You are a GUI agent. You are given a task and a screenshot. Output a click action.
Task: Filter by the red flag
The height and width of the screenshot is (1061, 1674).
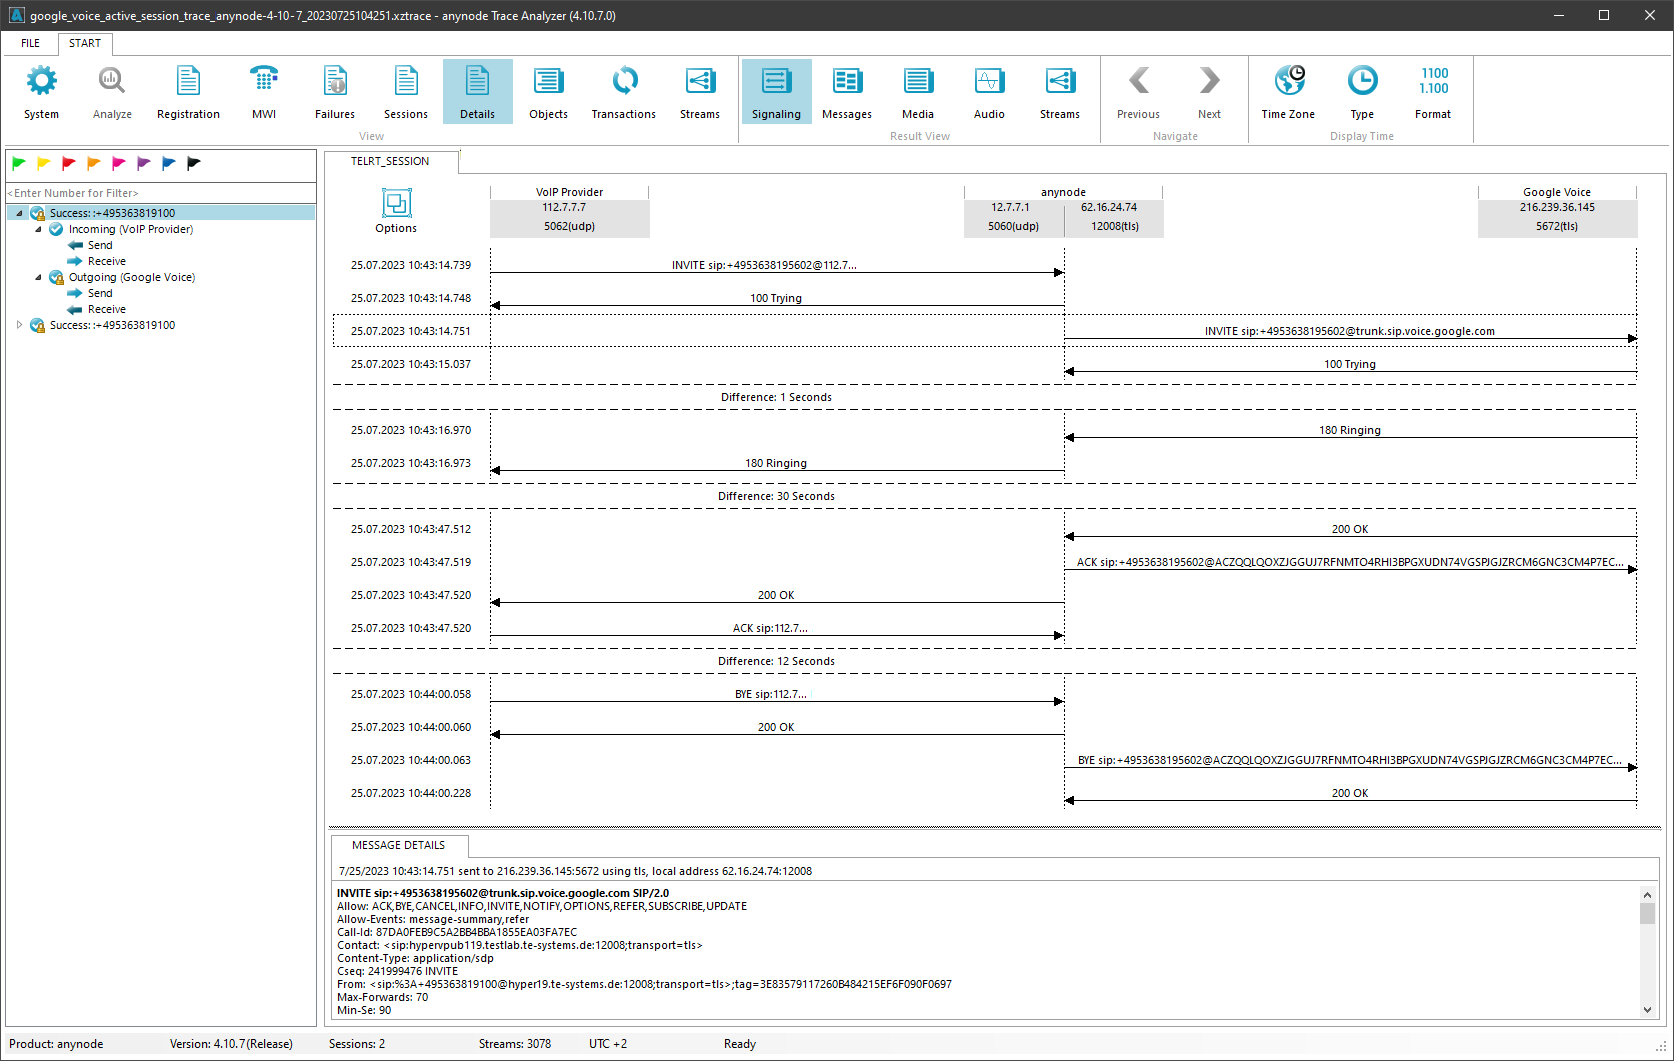(x=69, y=163)
